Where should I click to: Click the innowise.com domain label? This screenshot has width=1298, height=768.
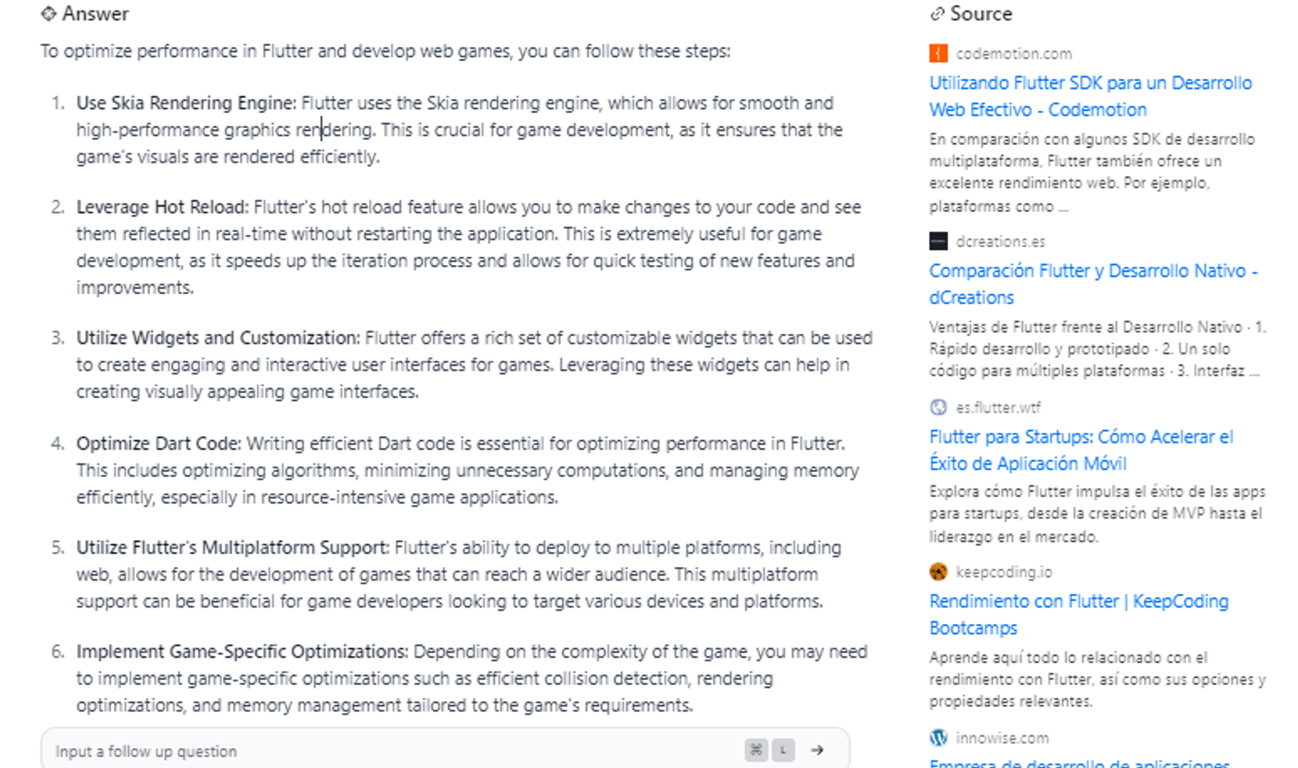pos(1002,738)
